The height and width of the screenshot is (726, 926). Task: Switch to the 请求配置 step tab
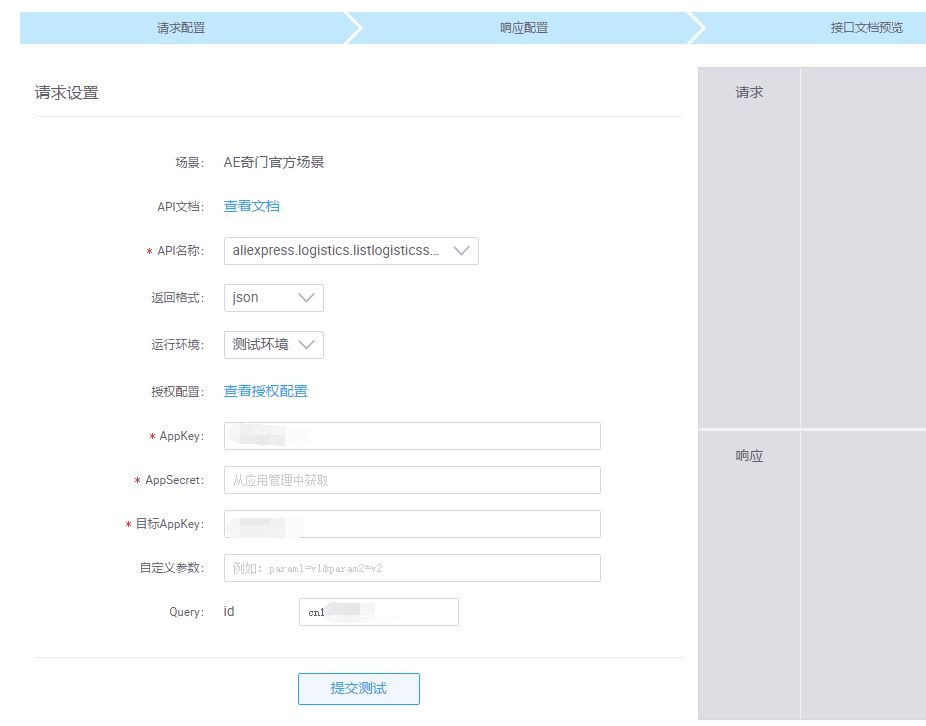click(181, 28)
